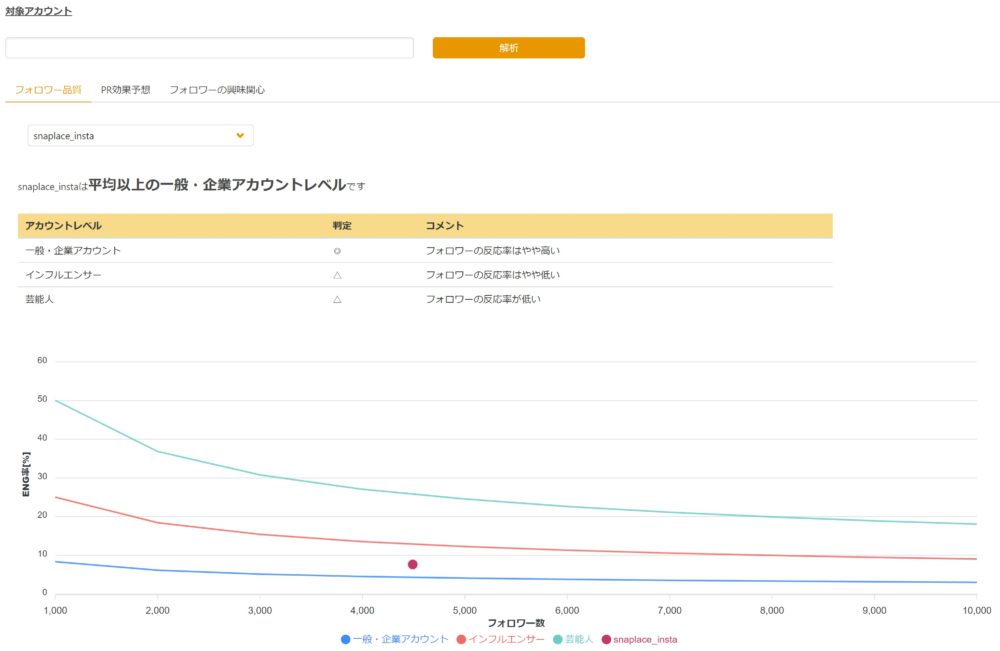Toggle インフルエンサー series in chart legend

pyautogui.click(x=500, y=639)
